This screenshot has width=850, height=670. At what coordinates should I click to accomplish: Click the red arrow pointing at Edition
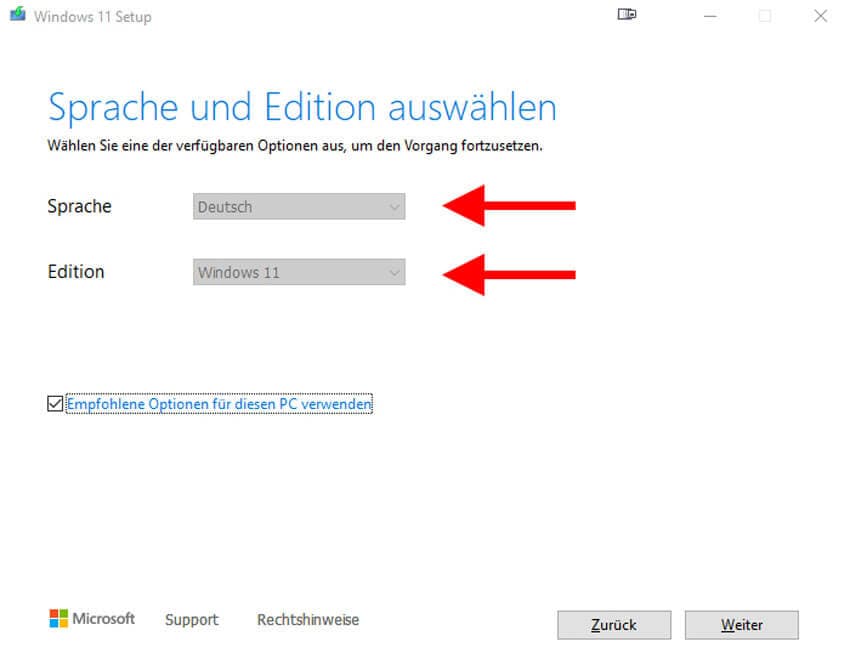pyautogui.click(x=509, y=273)
